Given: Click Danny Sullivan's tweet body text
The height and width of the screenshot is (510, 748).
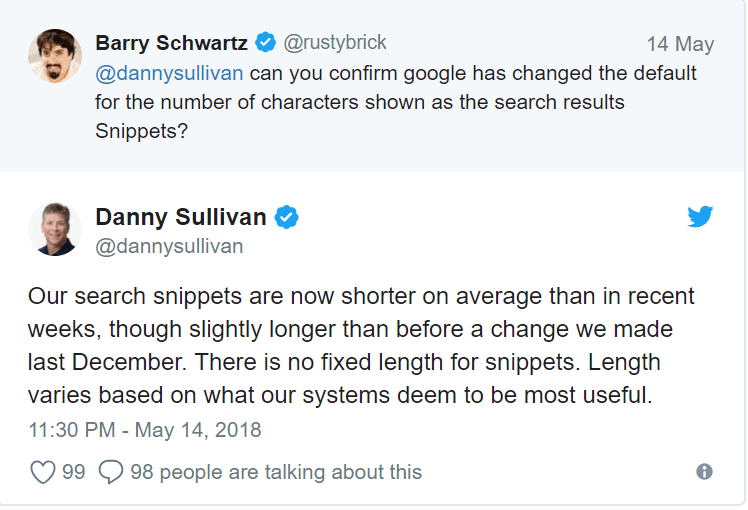Looking at the screenshot, I should (x=361, y=345).
